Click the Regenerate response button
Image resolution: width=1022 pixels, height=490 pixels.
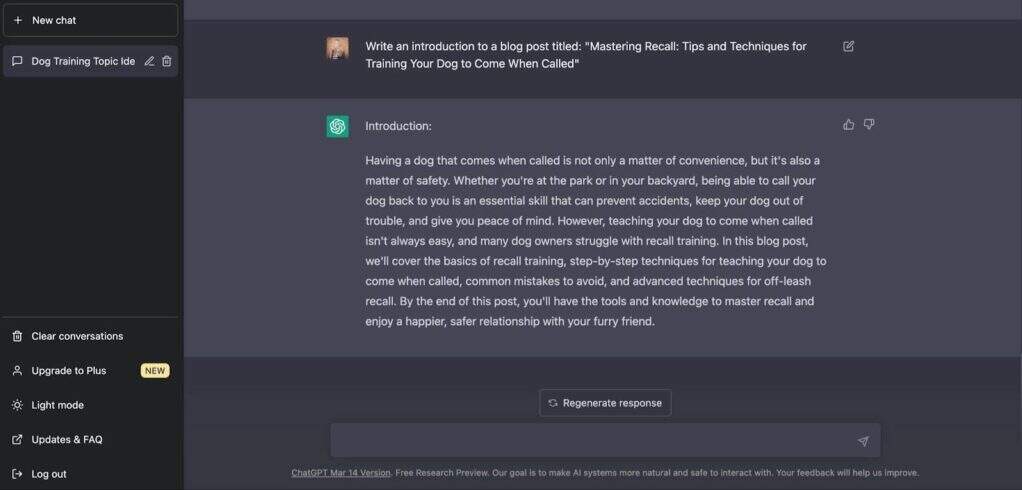605,403
